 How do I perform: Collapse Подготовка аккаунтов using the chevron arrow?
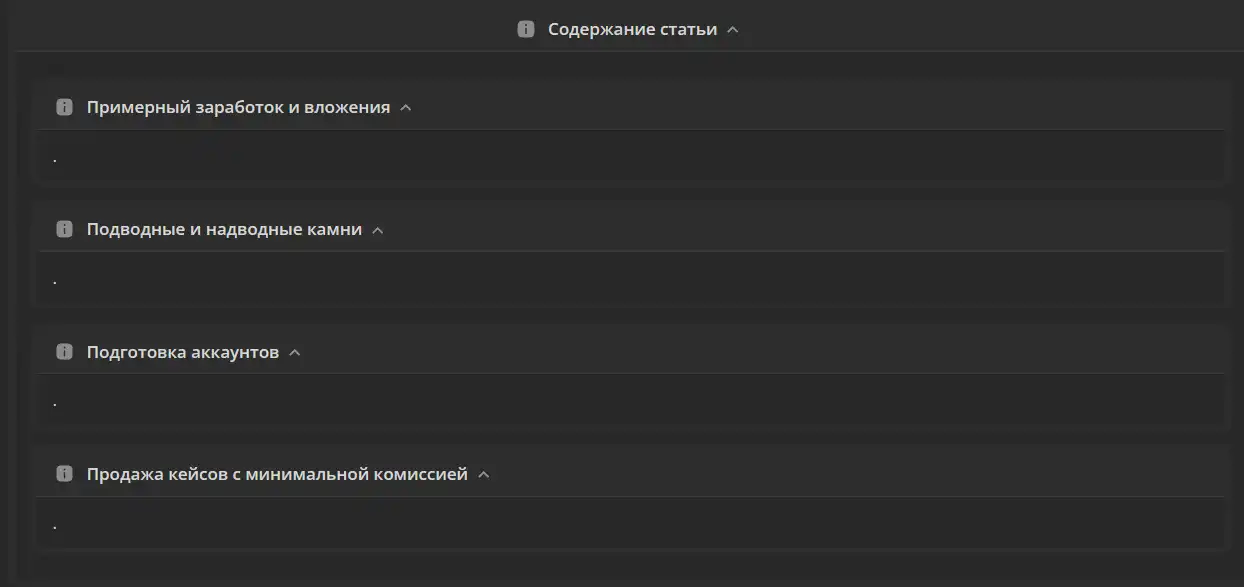click(x=295, y=353)
